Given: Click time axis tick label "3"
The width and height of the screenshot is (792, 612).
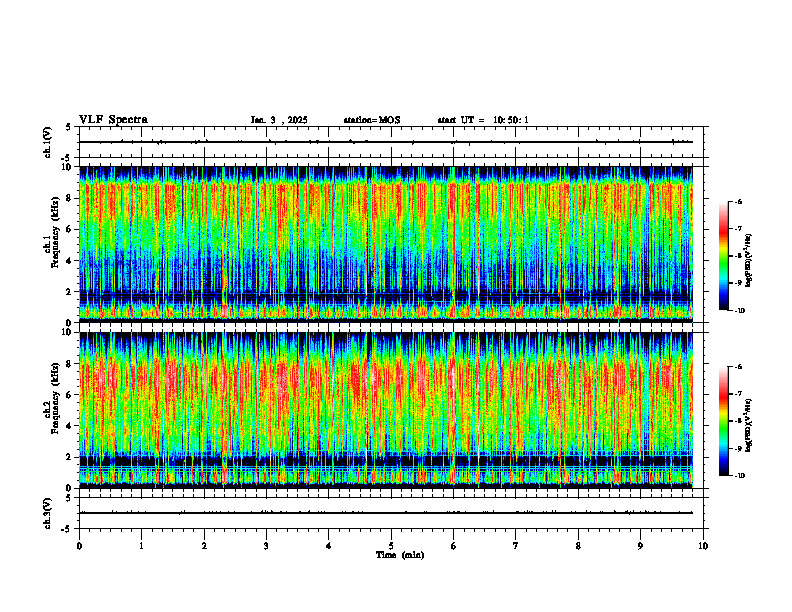Looking at the screenshot, I should point(266,546).
